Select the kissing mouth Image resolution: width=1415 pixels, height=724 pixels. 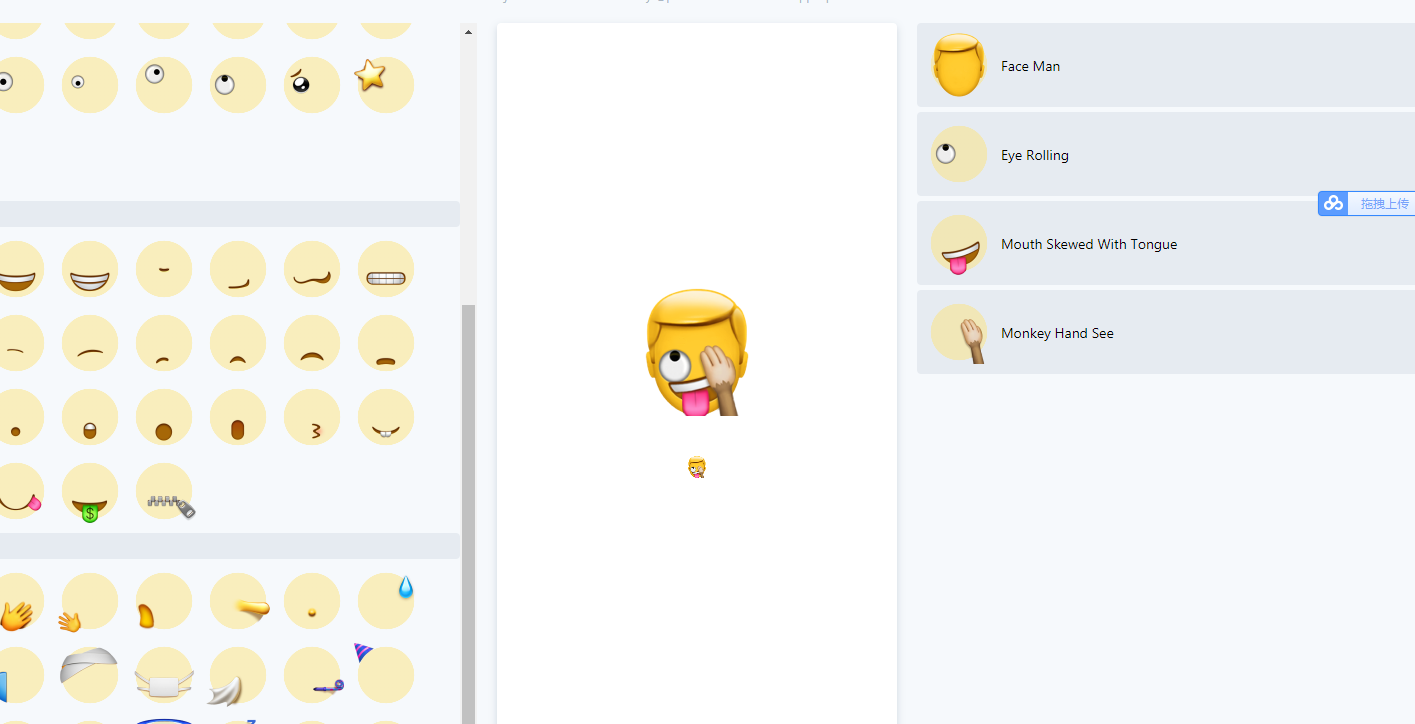(x=312, y=417)
